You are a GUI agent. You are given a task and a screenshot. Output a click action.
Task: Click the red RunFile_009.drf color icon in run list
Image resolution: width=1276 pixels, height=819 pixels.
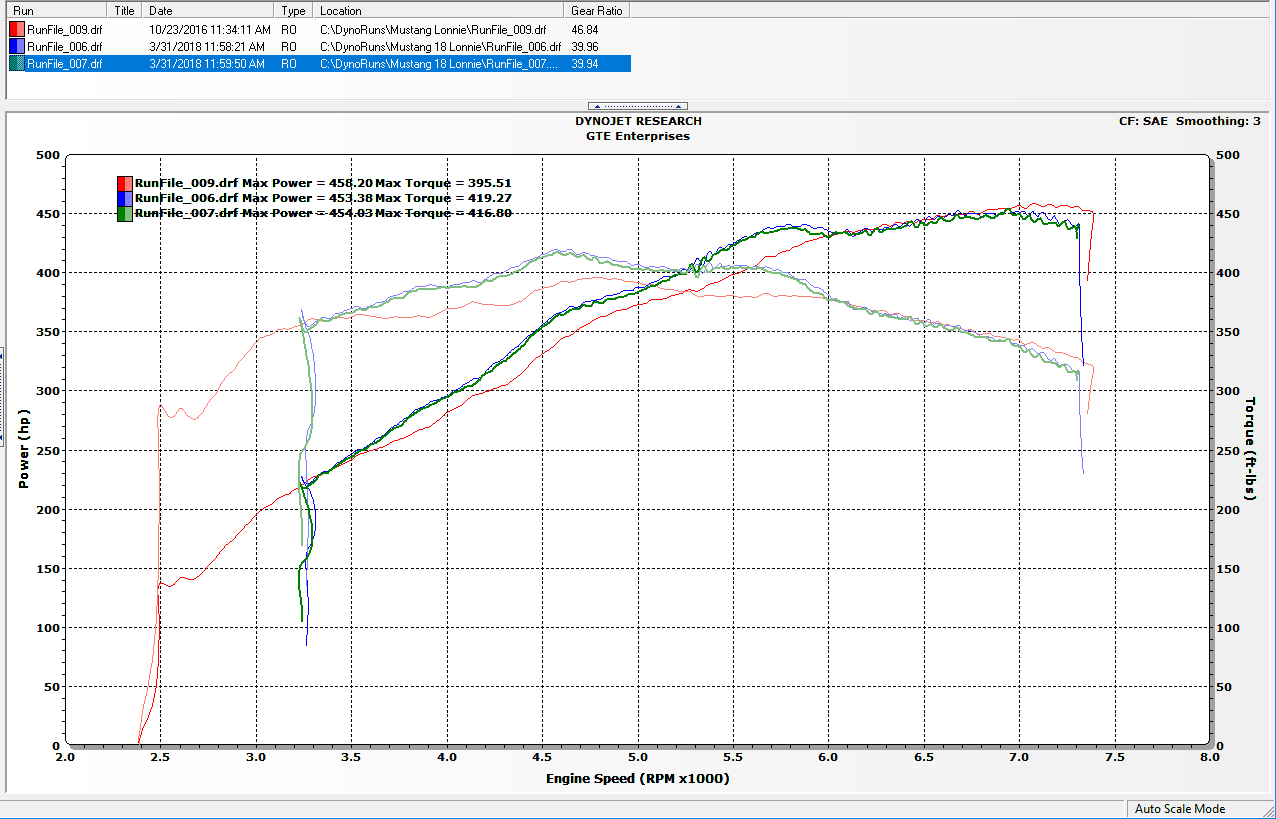coord(17,30)
